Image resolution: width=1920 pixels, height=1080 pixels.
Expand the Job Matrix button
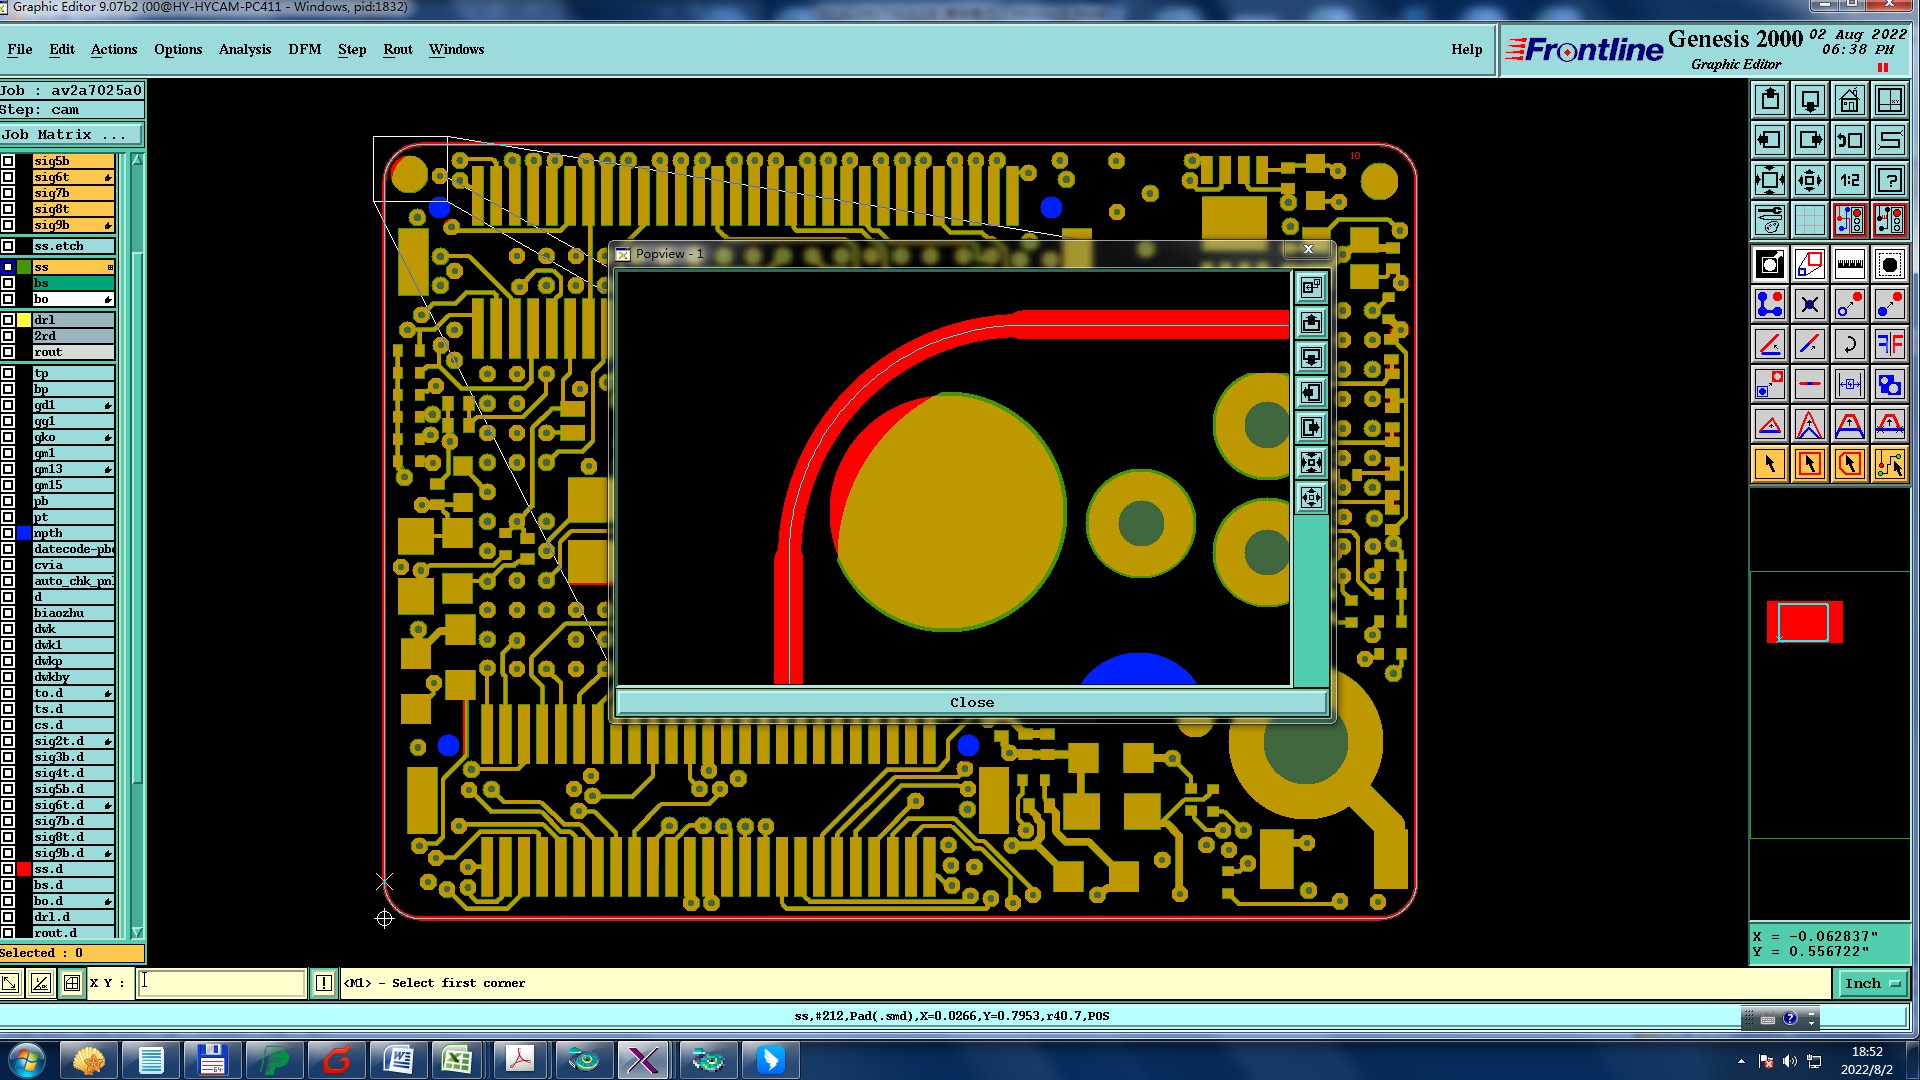coord(70,134)
